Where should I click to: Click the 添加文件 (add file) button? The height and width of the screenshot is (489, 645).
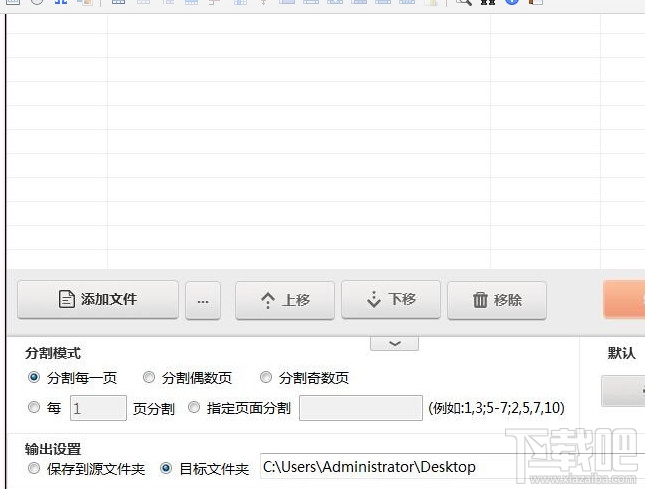98,299
